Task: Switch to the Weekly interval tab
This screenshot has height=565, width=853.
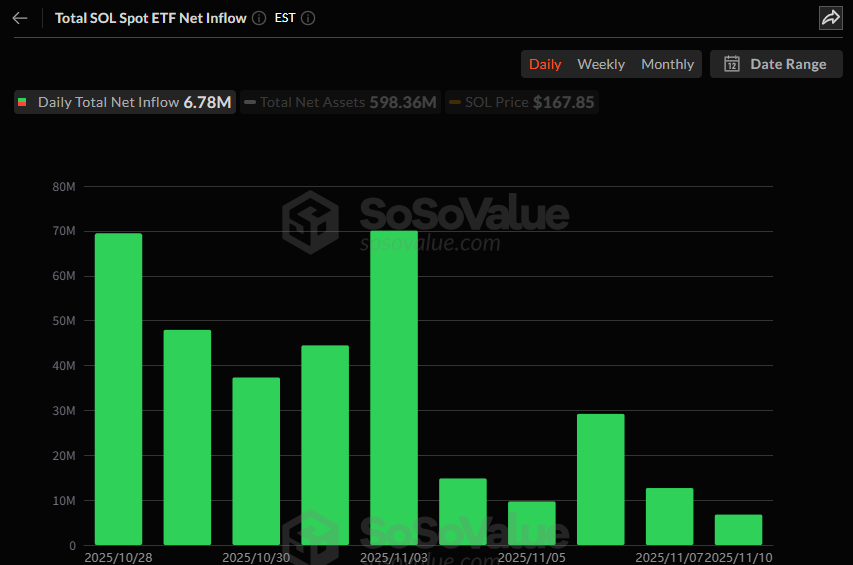Action: (601, 64)
